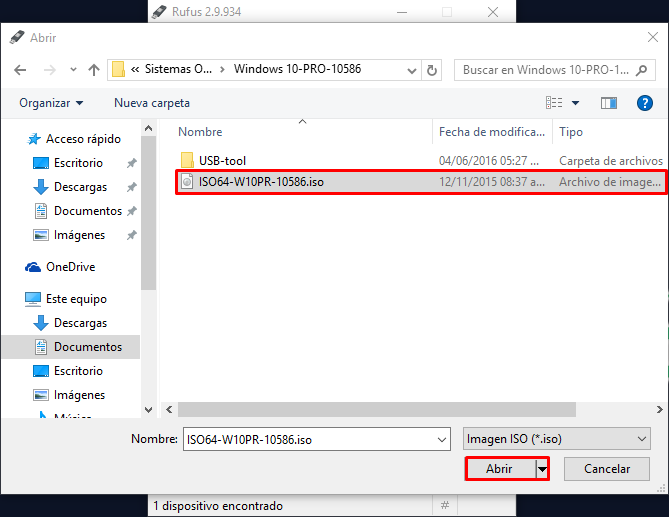The height and width of the screenshot is (517, 669).
Task: Expand the Nombre filename dropdown
Action: tap(442, 439)
